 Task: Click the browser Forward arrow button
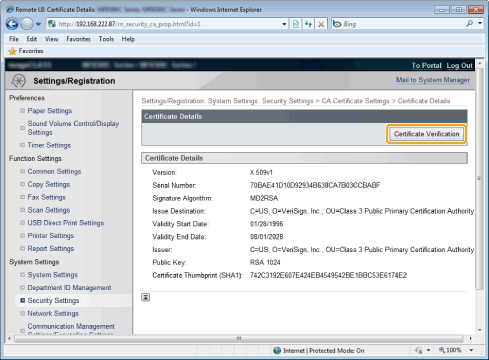[27, 24]
